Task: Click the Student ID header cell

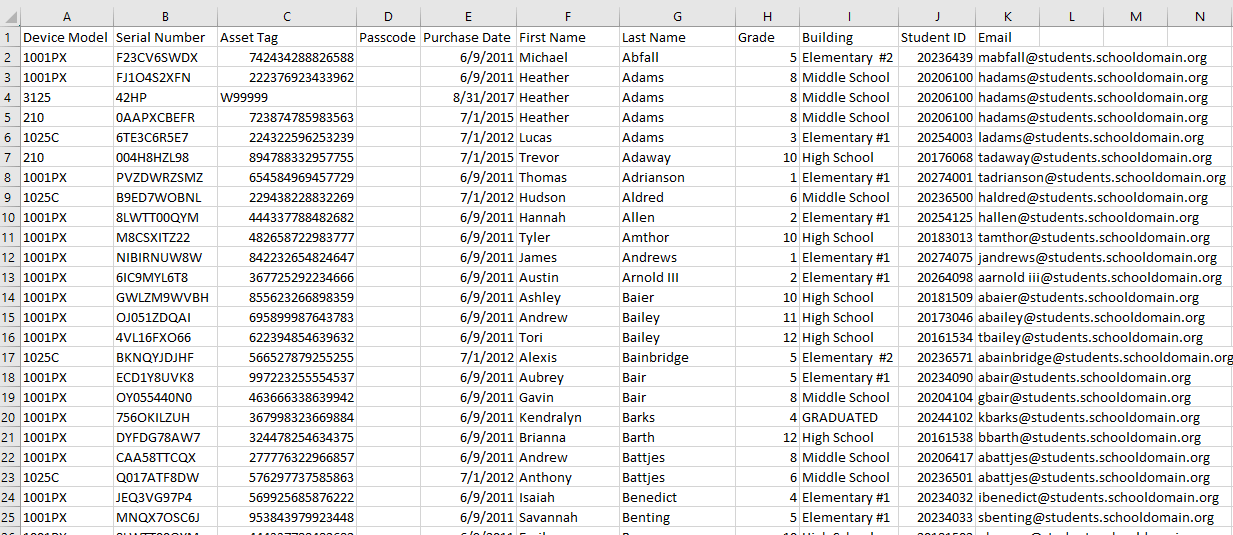Action: [937, 37]
